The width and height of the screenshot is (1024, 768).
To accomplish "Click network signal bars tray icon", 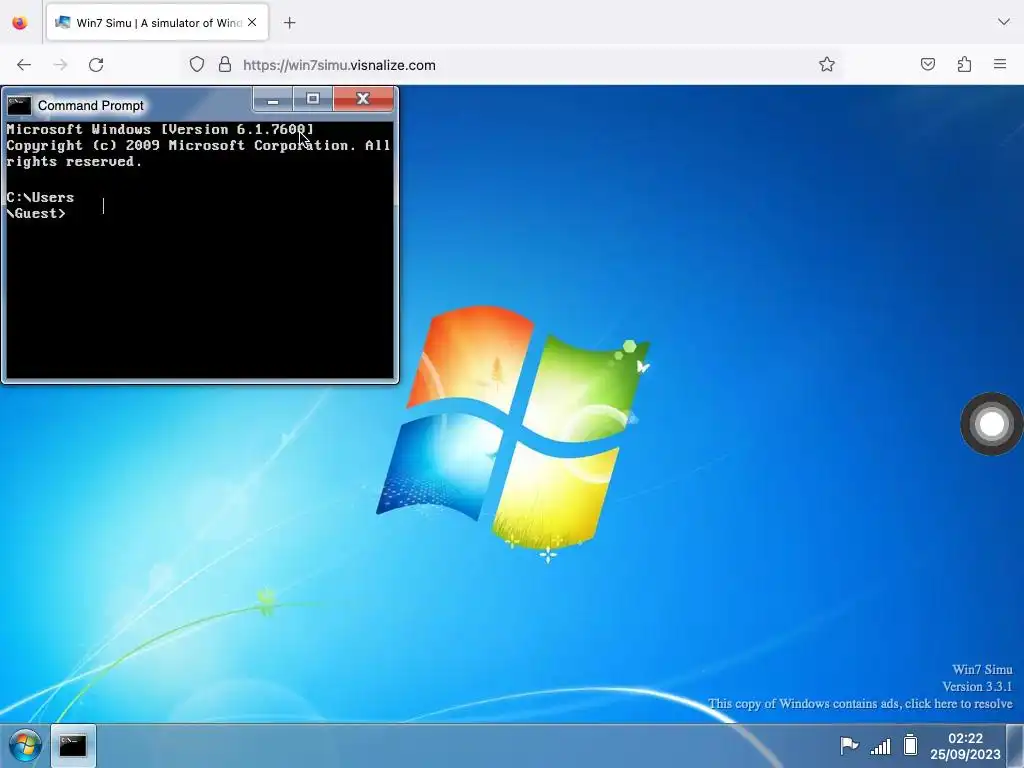I will click(x=880, y=745).
